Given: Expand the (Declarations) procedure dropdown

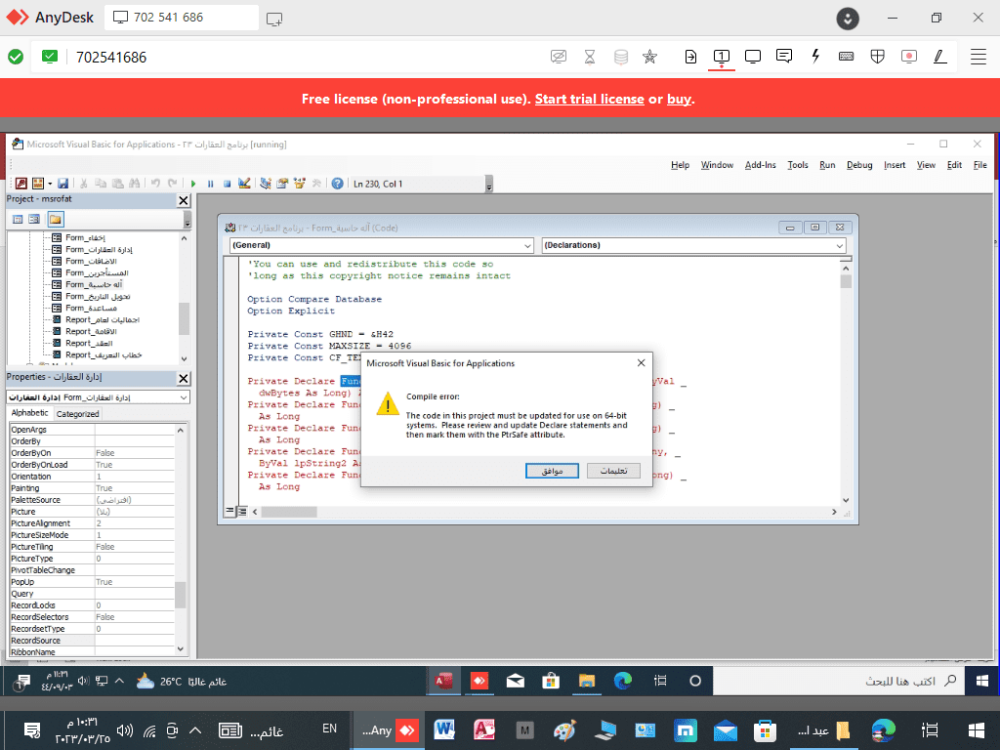Looking at the screenshot, I should point(839,246).
